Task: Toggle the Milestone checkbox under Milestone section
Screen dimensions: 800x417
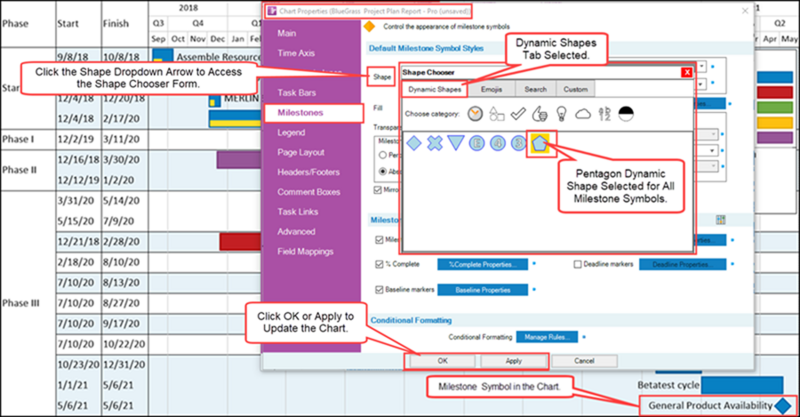Action: click(379, 240)
